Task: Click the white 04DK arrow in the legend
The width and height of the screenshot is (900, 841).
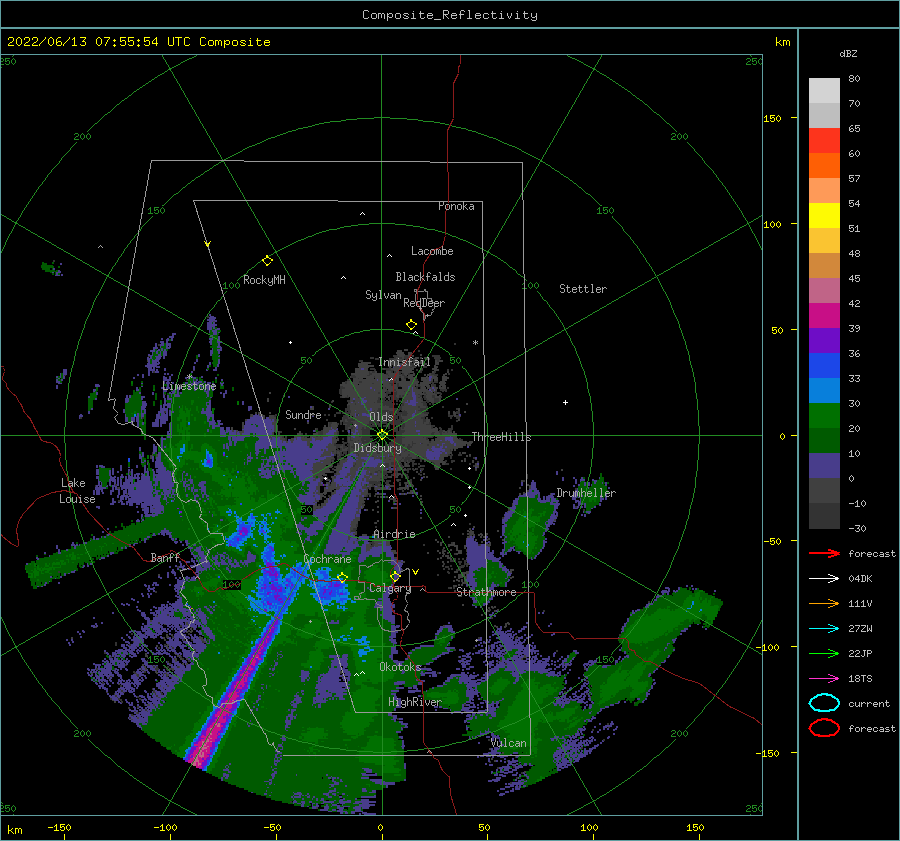Action: pyautogui.click(x=824, y=578)
